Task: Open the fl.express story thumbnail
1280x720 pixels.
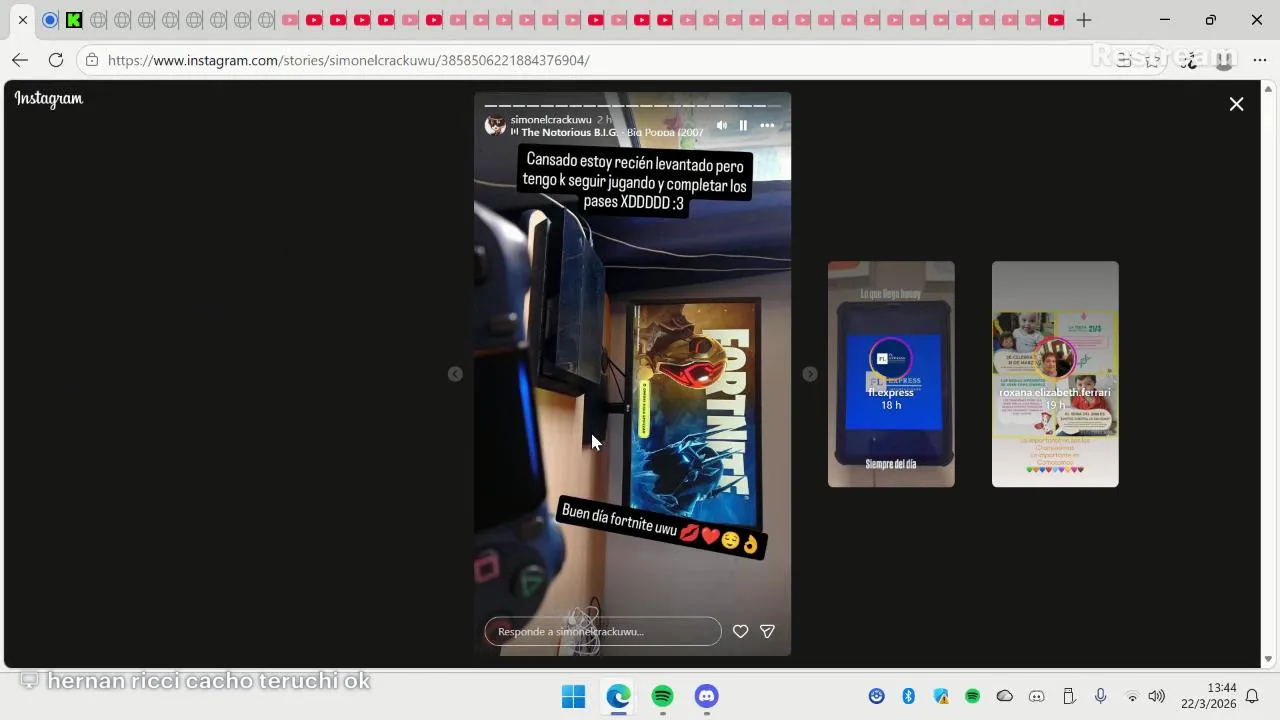Action: 891,374
